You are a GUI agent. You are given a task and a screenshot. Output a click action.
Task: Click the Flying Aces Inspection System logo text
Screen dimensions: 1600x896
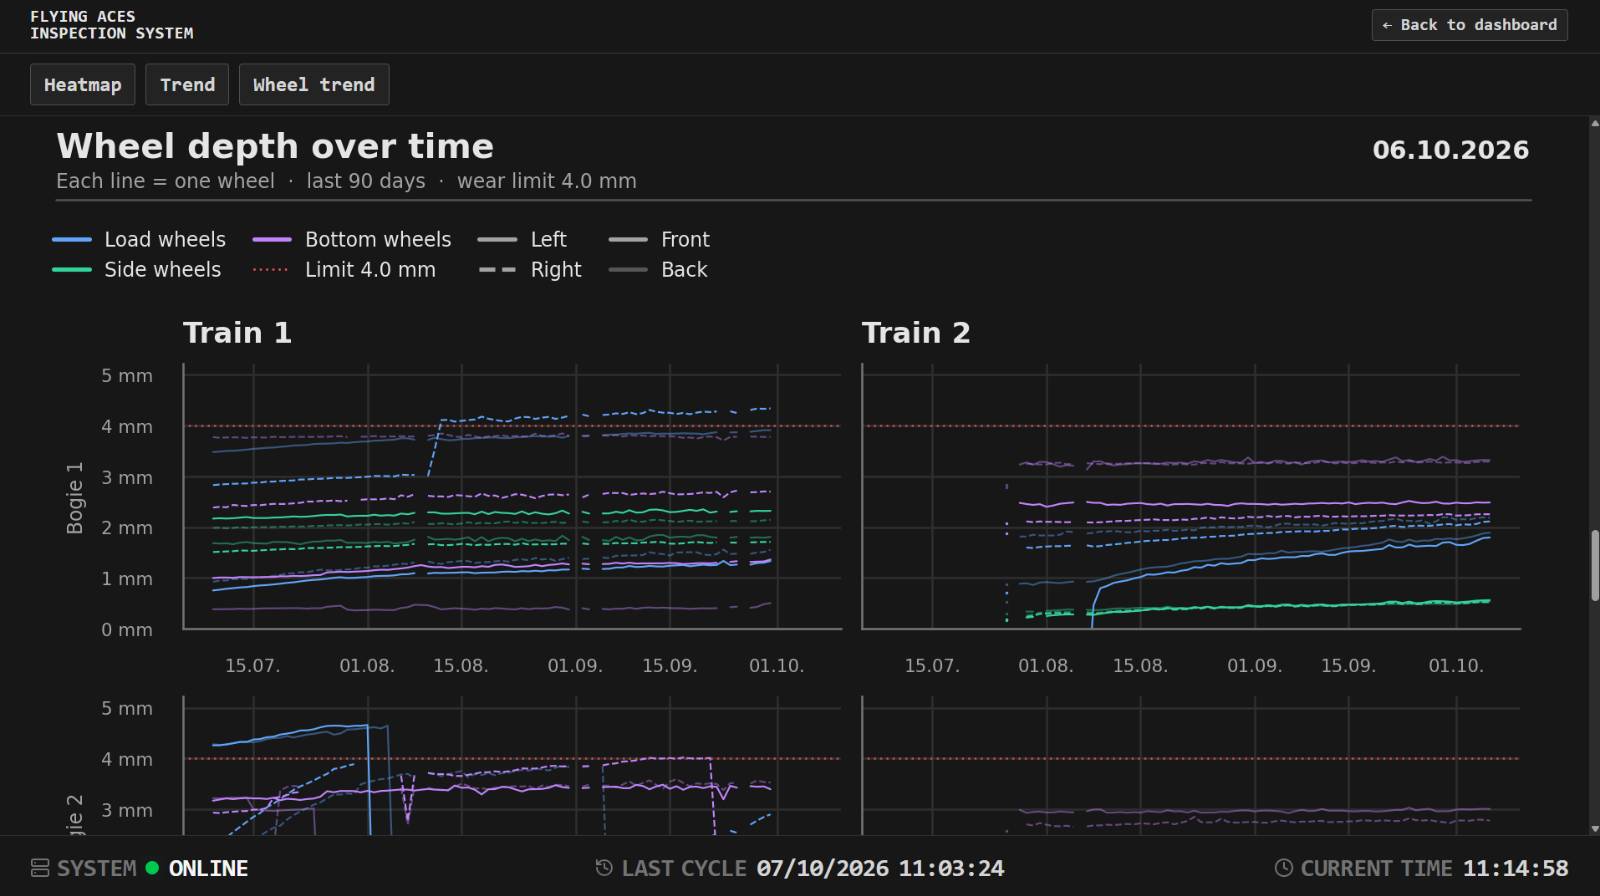111,25
